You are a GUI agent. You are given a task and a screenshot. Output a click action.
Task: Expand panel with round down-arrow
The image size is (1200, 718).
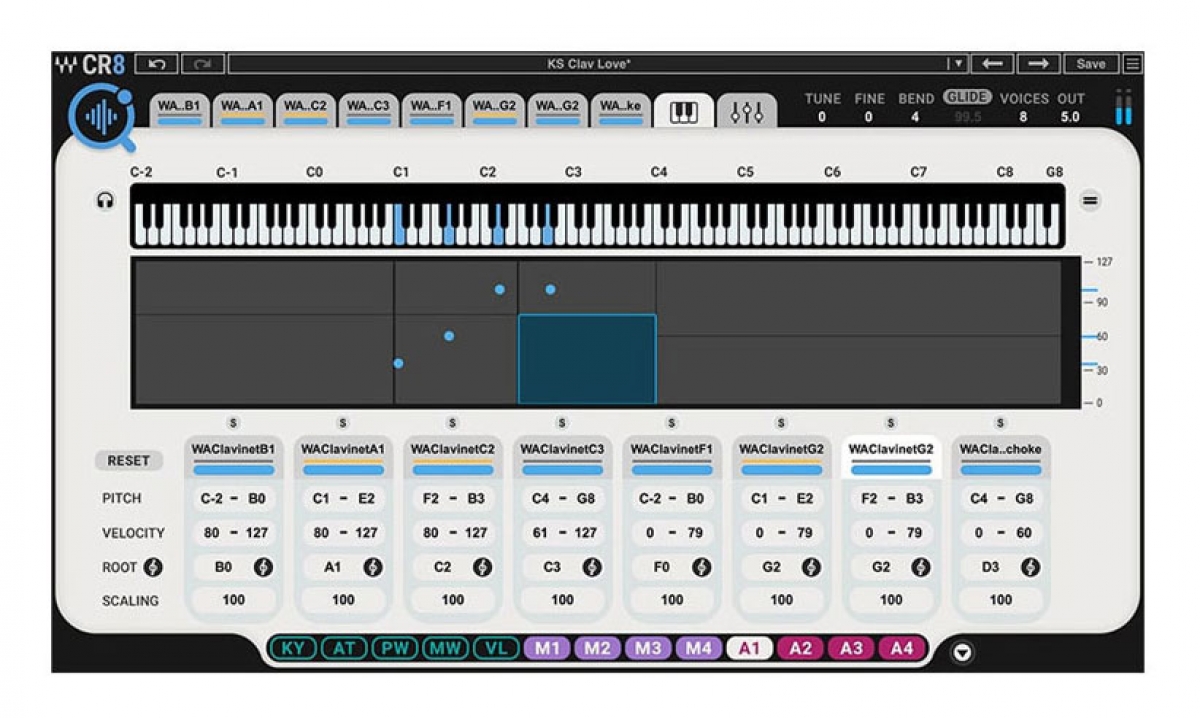963,653
